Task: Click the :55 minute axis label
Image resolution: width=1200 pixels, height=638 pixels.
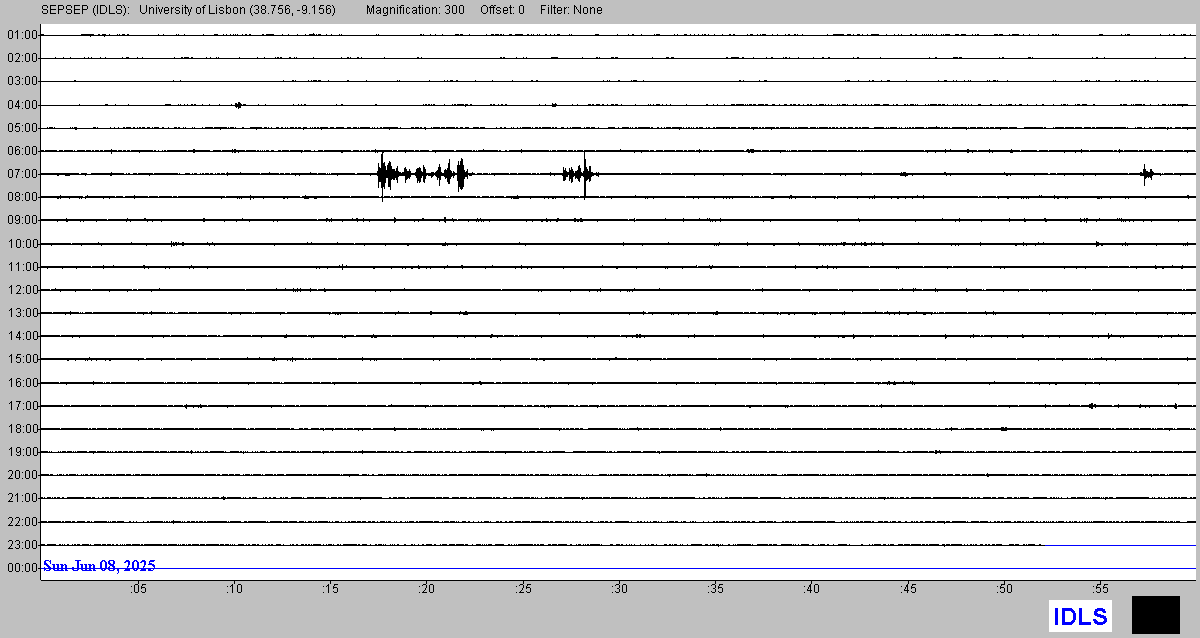Action: 1100,589
